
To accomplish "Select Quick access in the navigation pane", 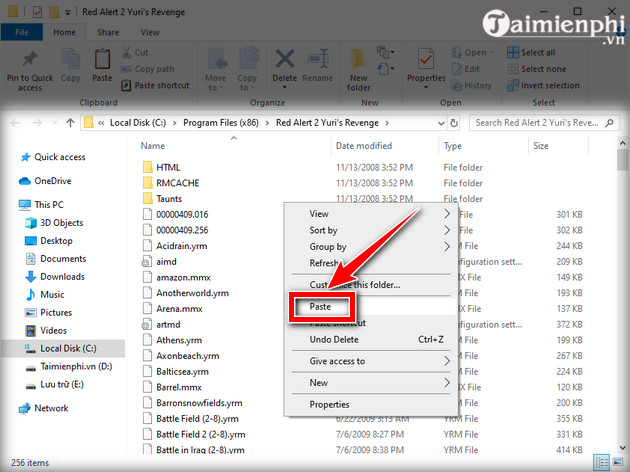I will click(53, 157).
